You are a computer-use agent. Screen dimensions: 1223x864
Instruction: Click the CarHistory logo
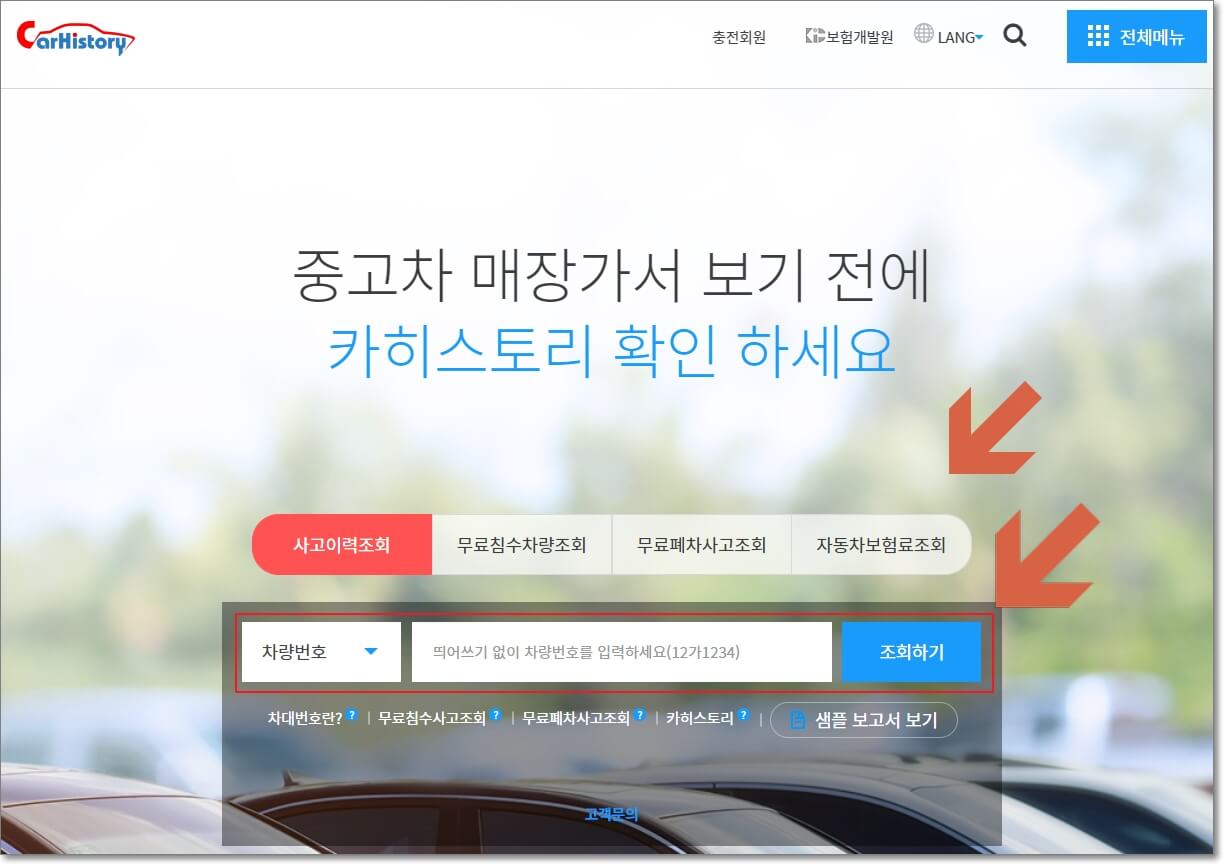tap(75, 37)
